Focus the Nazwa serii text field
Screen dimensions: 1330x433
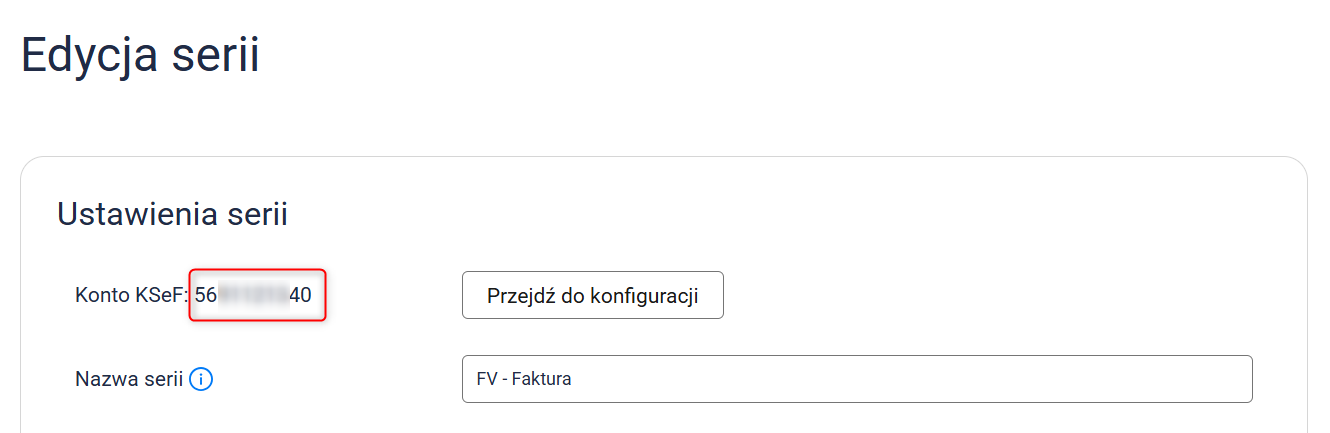(856, 379)
